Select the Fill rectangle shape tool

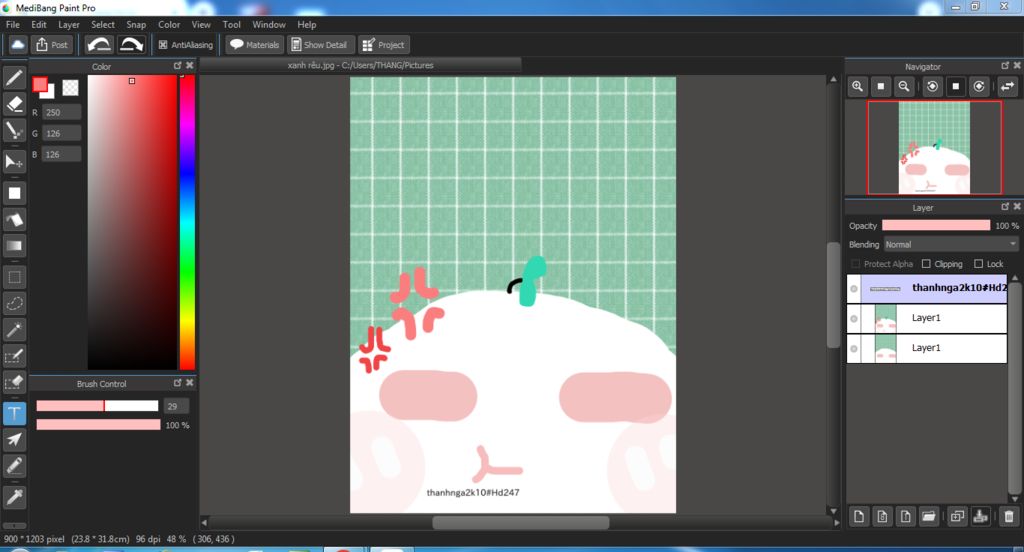click(14, 193)
